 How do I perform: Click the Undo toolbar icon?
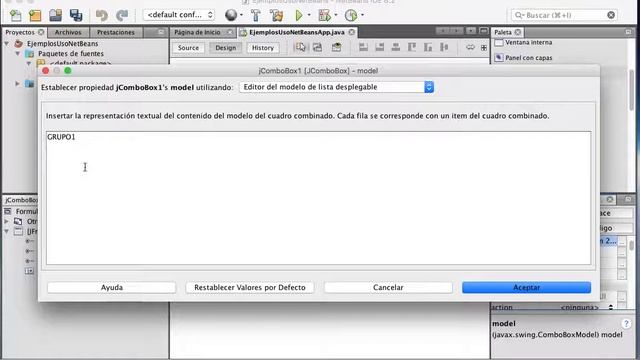[101, 15]
